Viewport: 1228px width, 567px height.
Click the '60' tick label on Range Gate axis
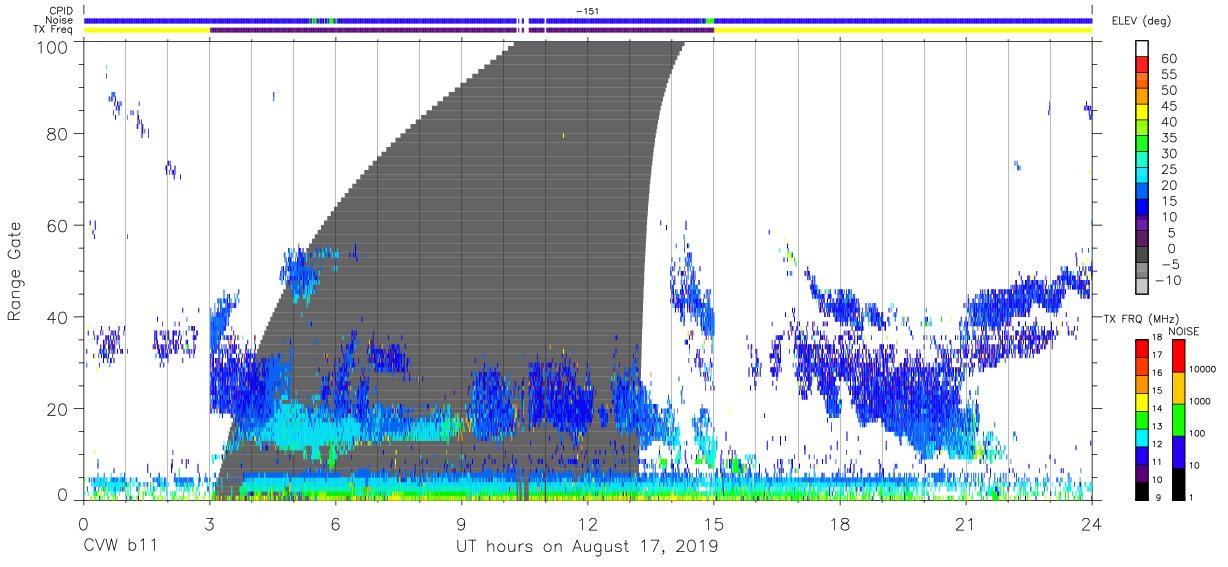58,226
